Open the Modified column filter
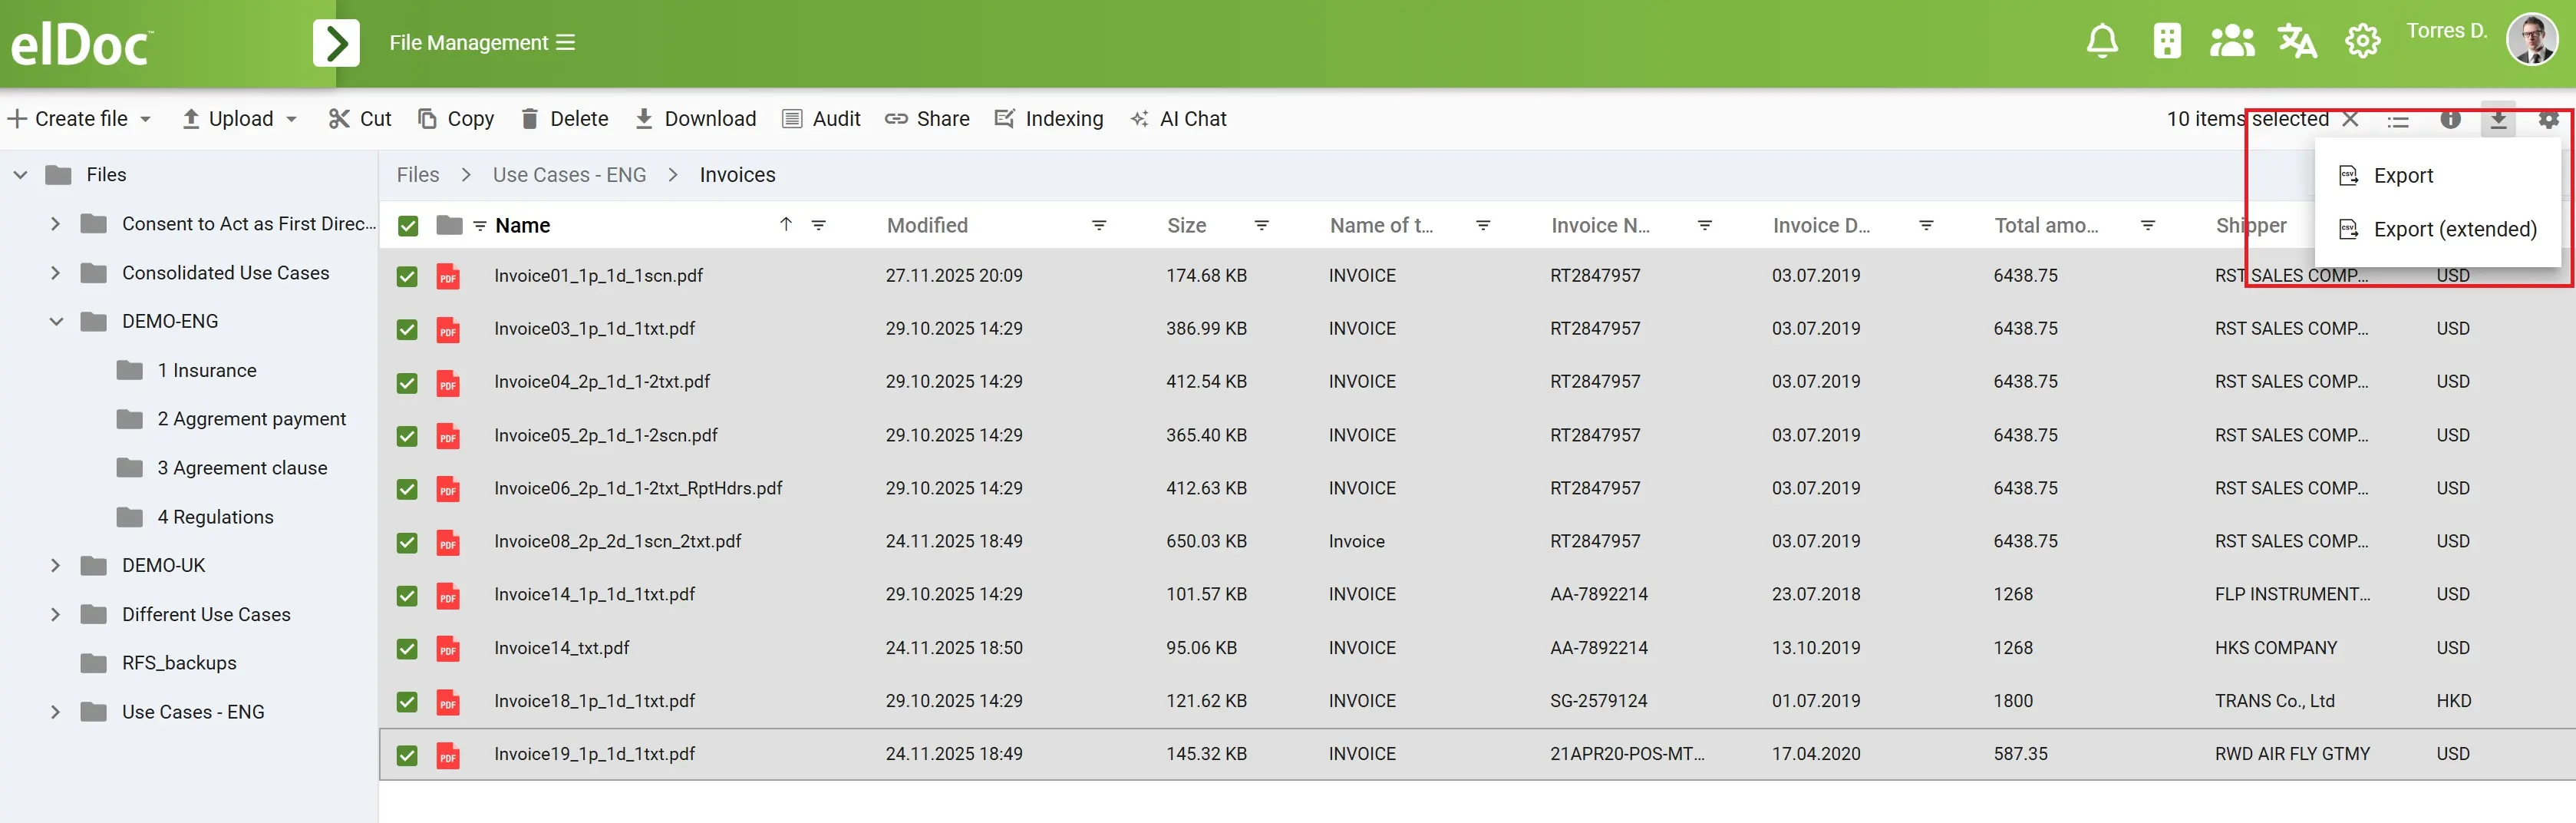Screen dimensions: 2576x823 [x=1098, y=226]
